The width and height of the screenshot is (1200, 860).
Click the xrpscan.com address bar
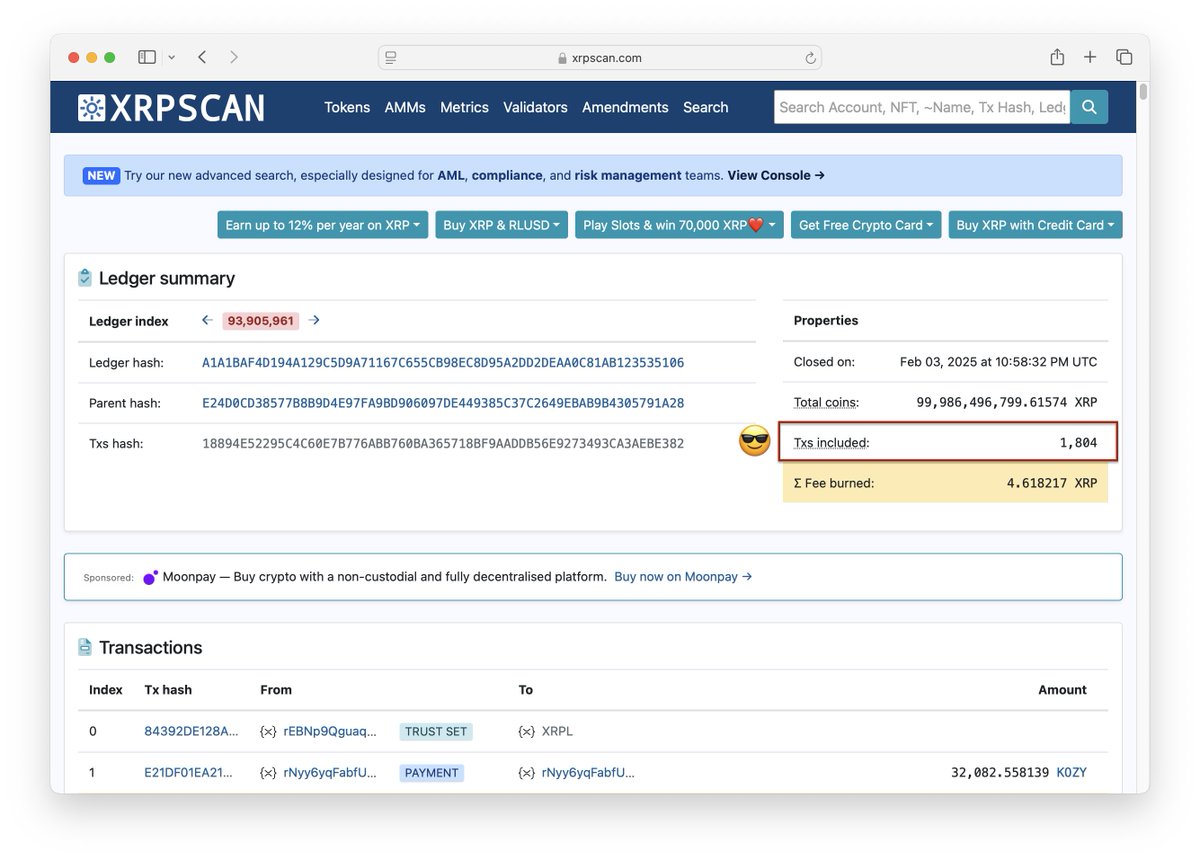tap(600, 58)
